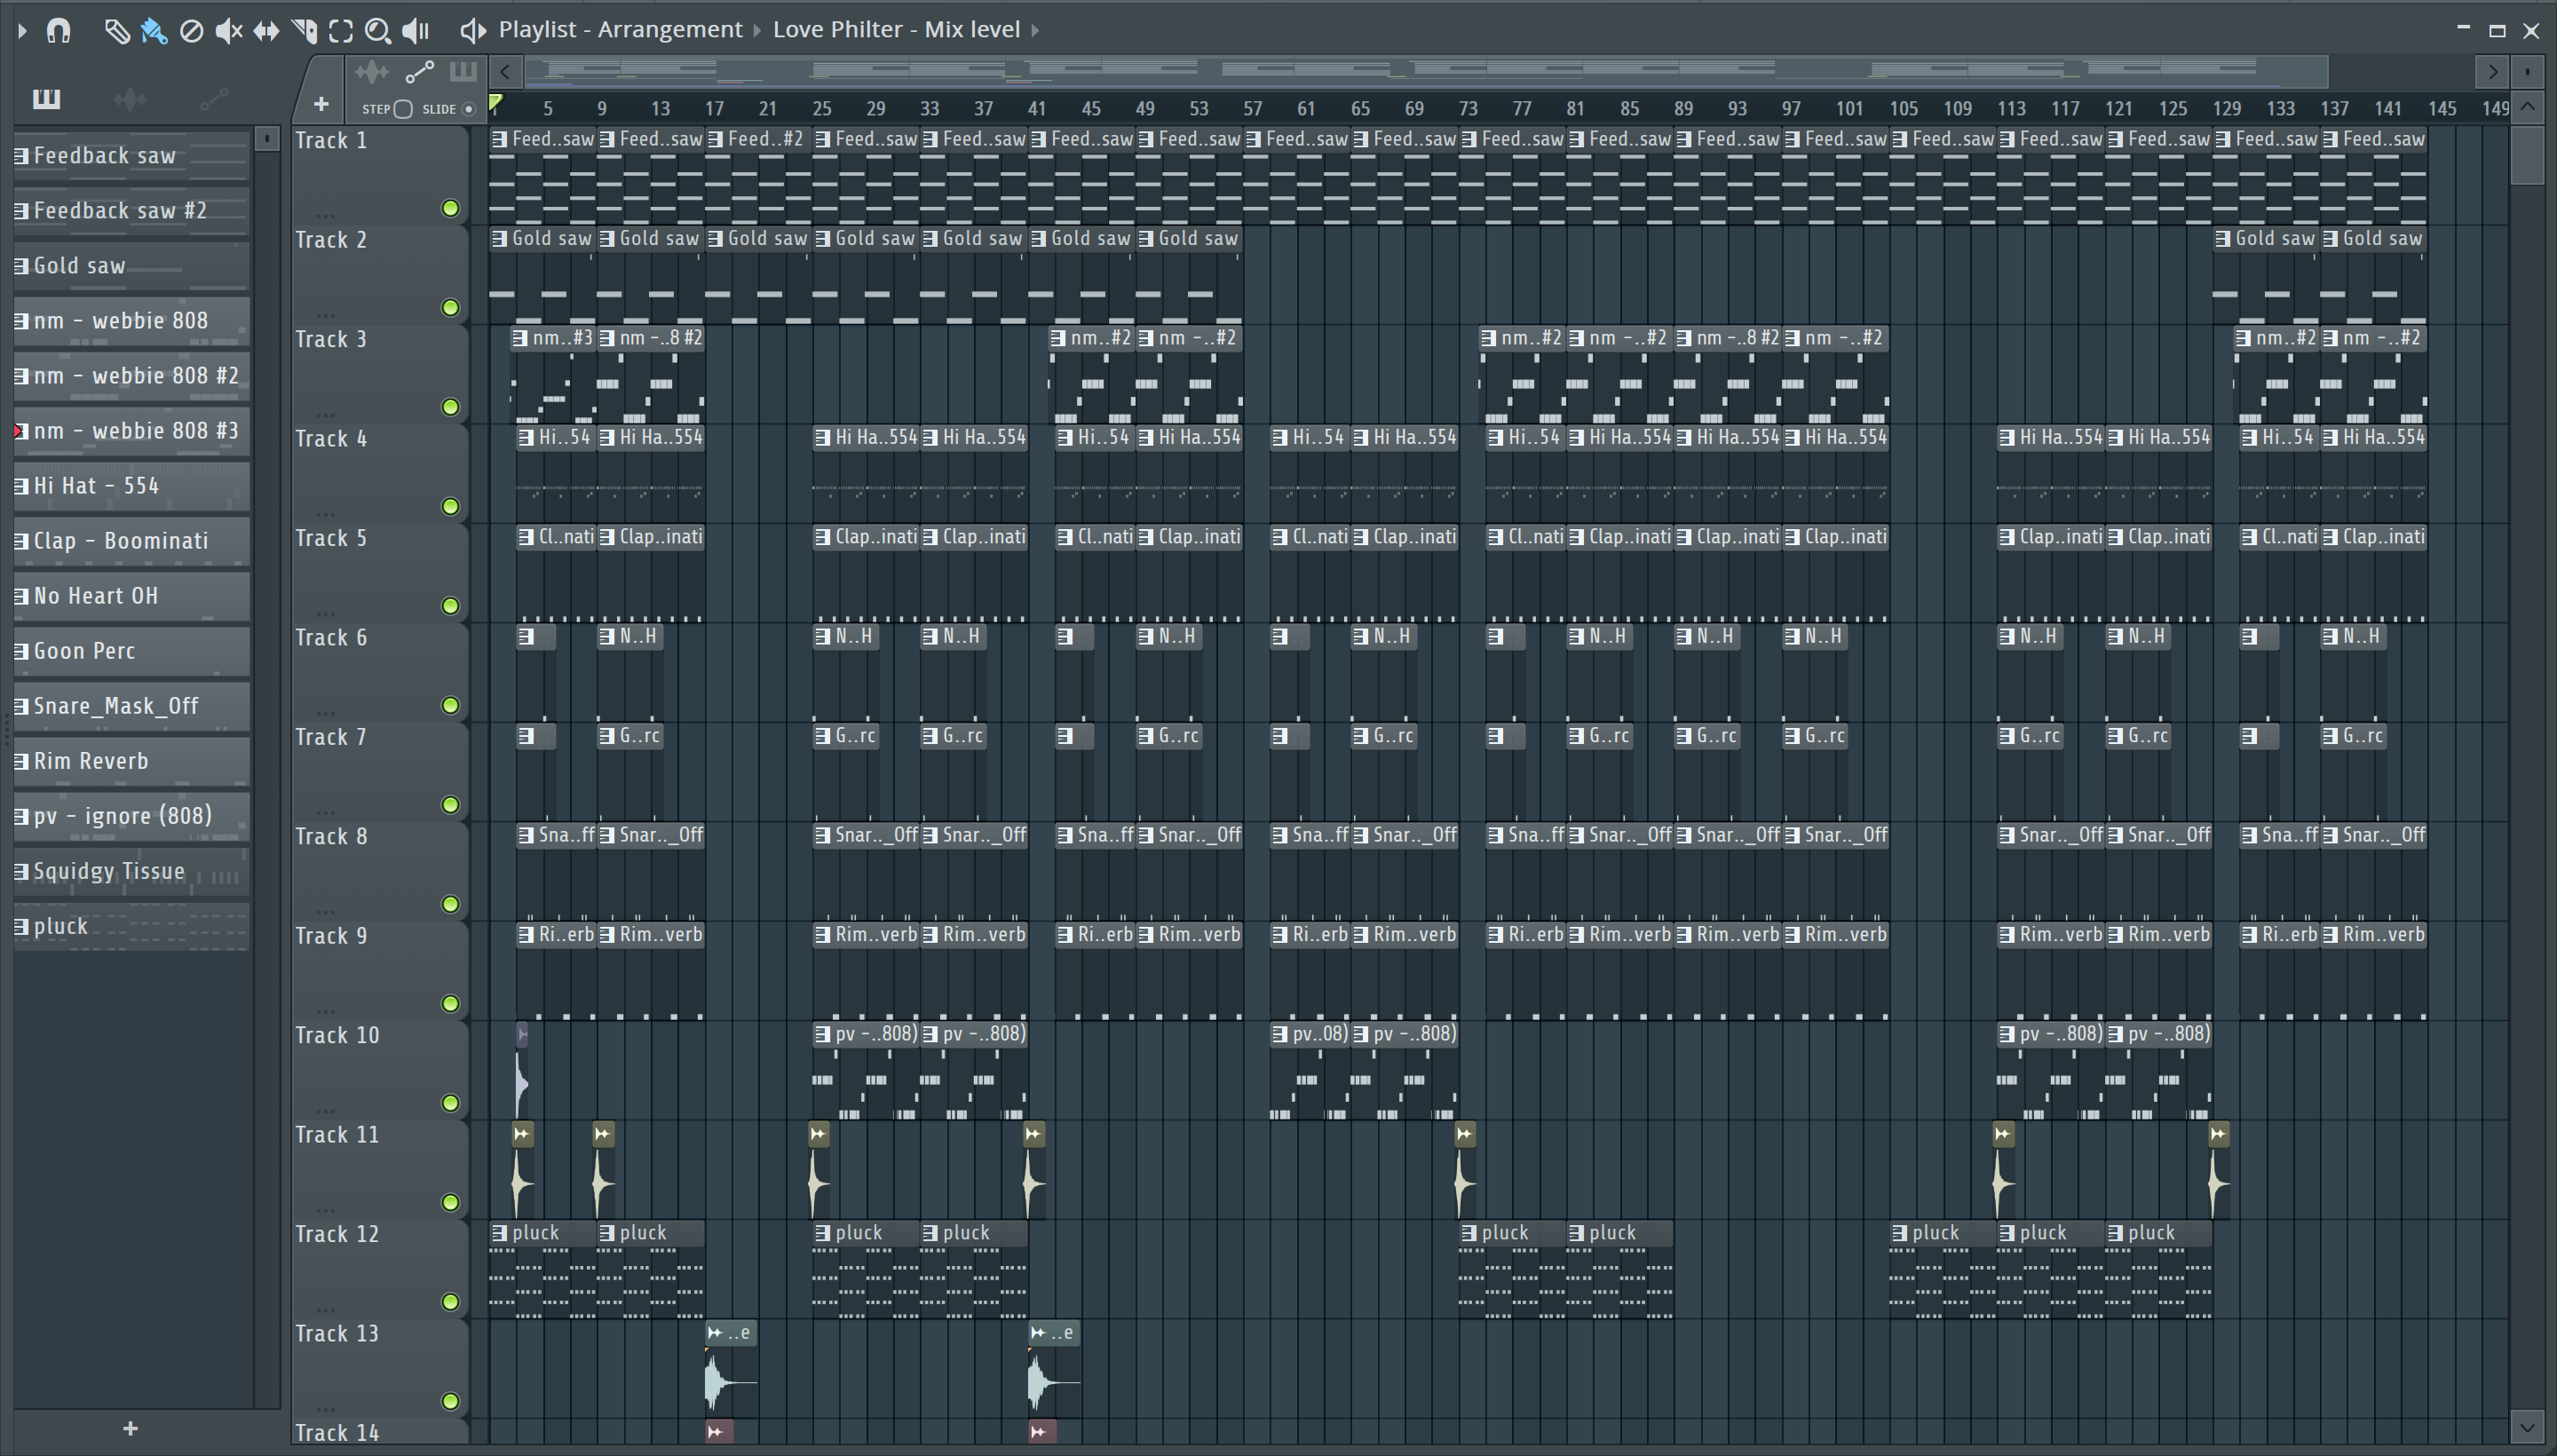
Task: Toggle the SLIDE option
Action: point(468,109)
